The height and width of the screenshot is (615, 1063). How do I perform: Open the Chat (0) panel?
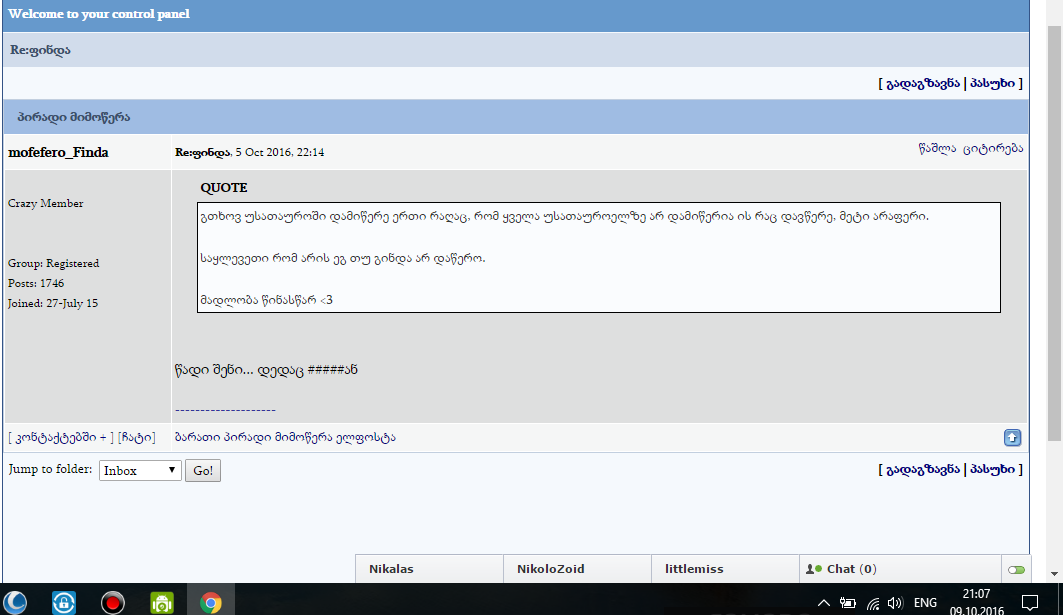coord(900,569)
